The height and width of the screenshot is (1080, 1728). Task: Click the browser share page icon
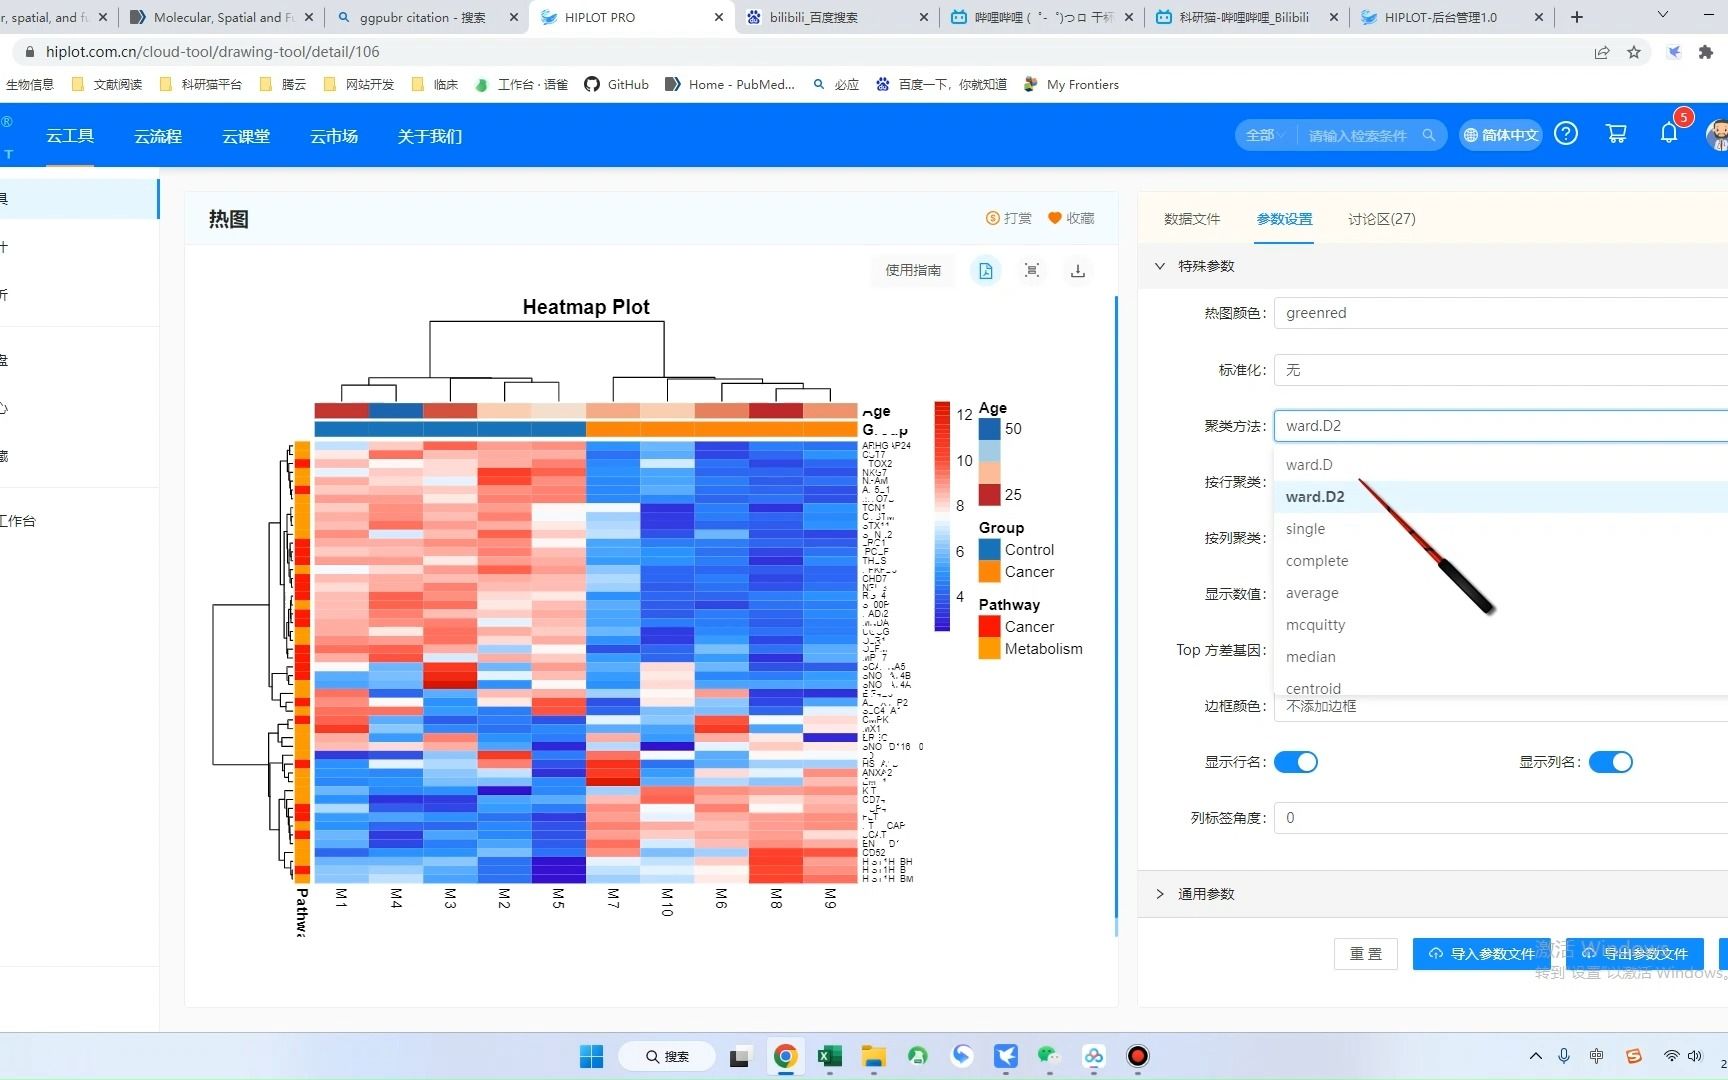tap(1602, 52)
